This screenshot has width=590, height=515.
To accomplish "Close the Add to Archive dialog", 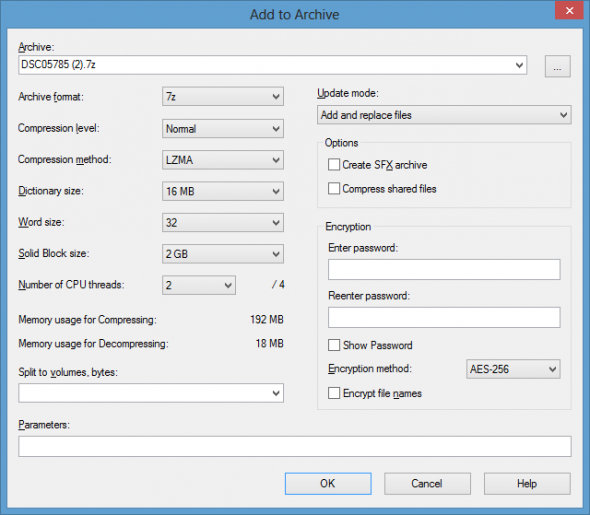I will (569, 11).
